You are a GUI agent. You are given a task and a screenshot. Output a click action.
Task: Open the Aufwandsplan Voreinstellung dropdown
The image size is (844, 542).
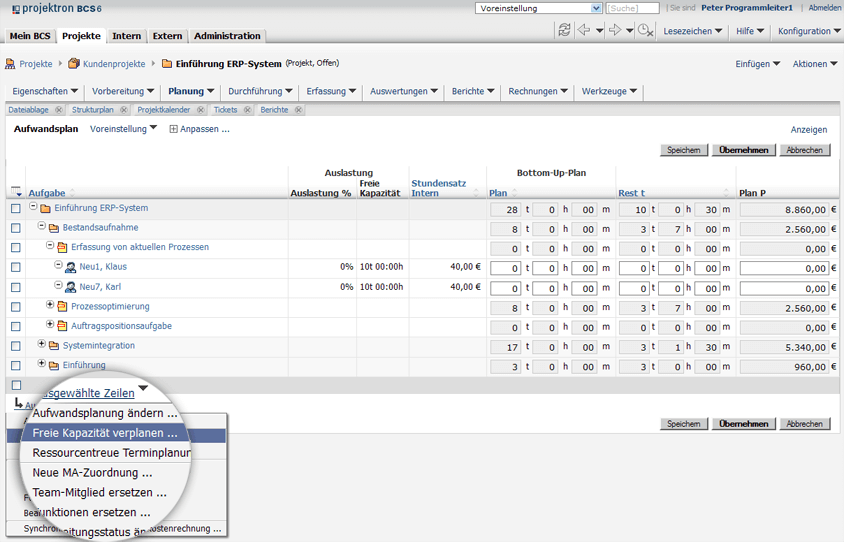click(x=123, y=129)
